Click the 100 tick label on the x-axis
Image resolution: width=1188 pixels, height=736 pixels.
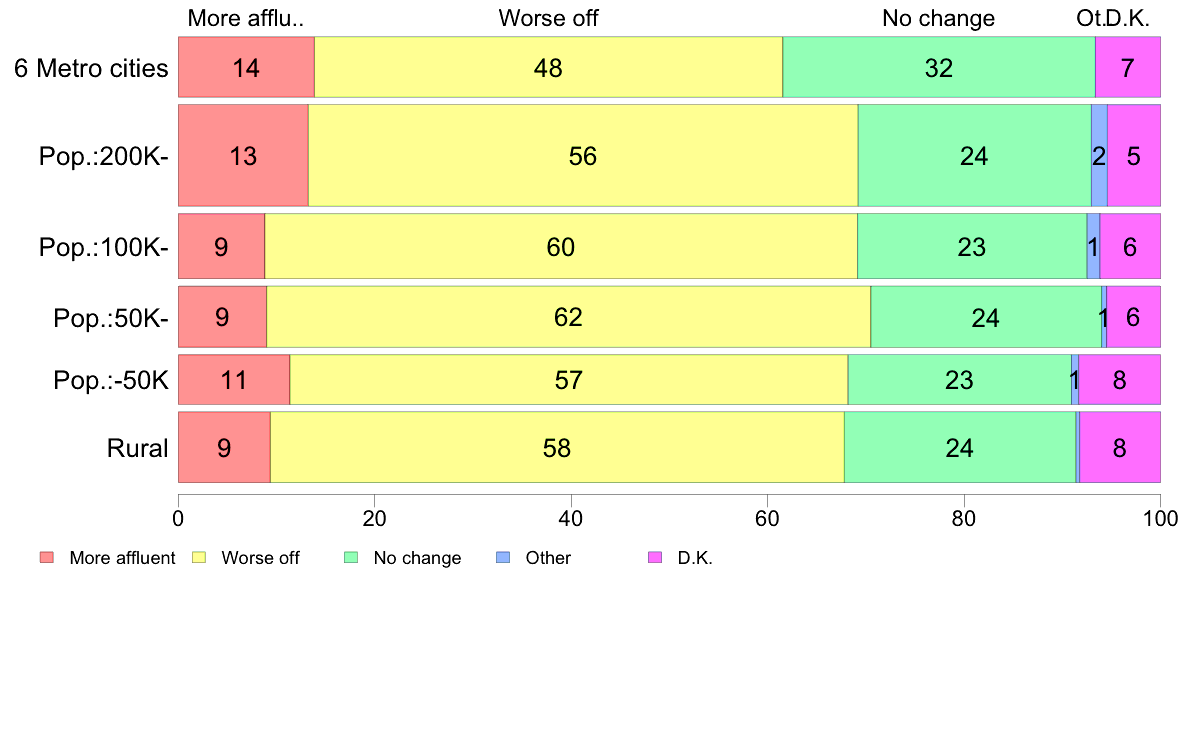[x=1160, y=518]
